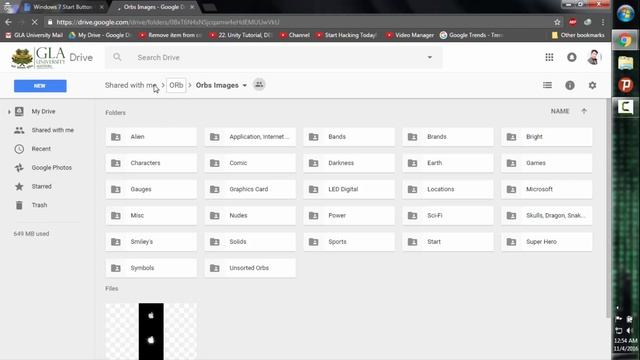Click the Adblock extension icon
Image resolution: width=640 pixels, height=360 pixels.
(573, 22)
